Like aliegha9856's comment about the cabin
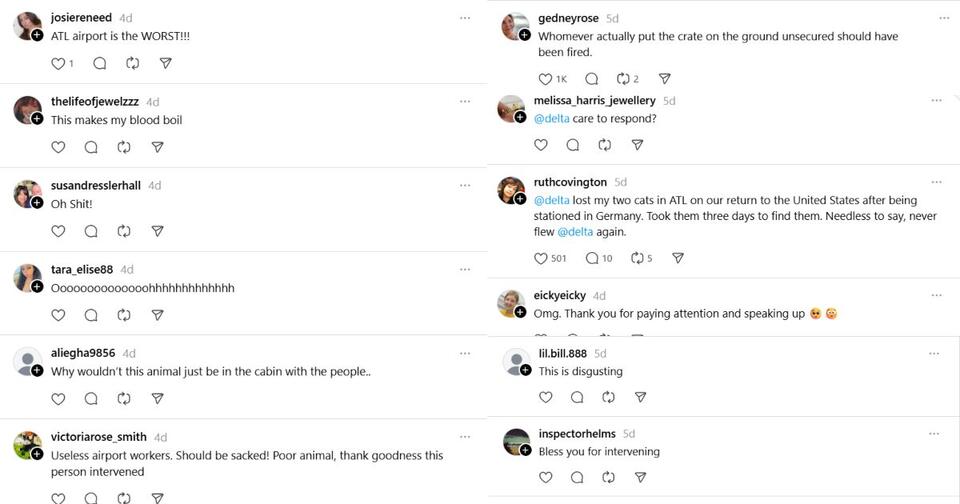The height and width of the screenshot is (504, 960). coord(58,398)
